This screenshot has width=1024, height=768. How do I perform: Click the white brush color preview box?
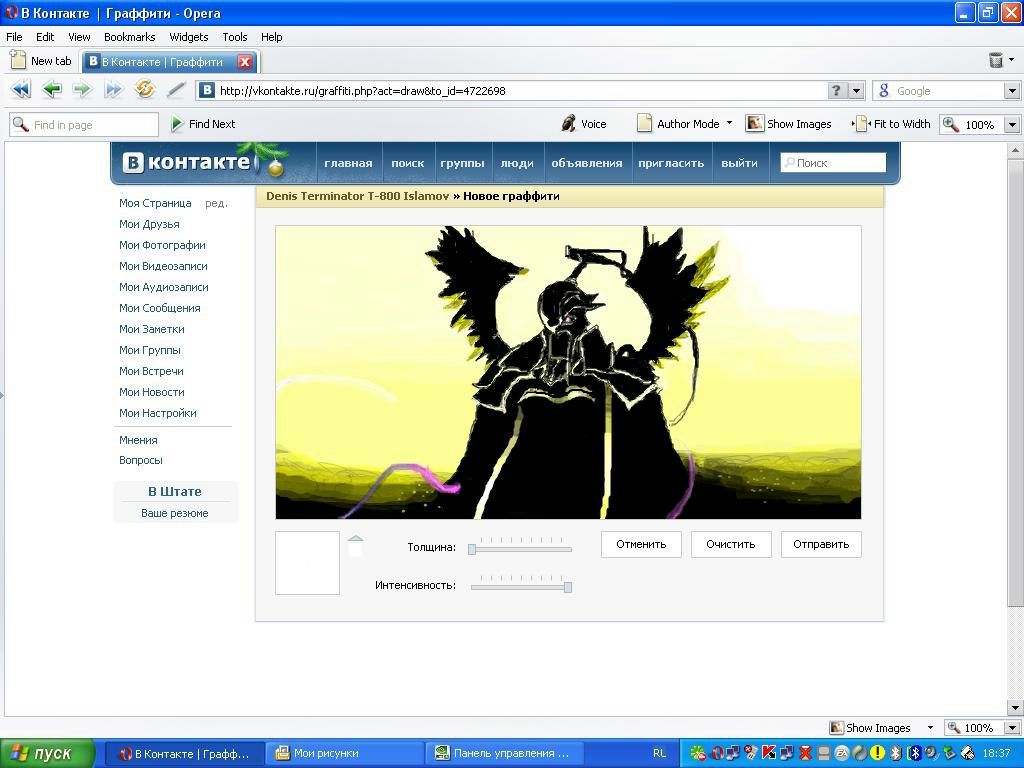point(307,563)
